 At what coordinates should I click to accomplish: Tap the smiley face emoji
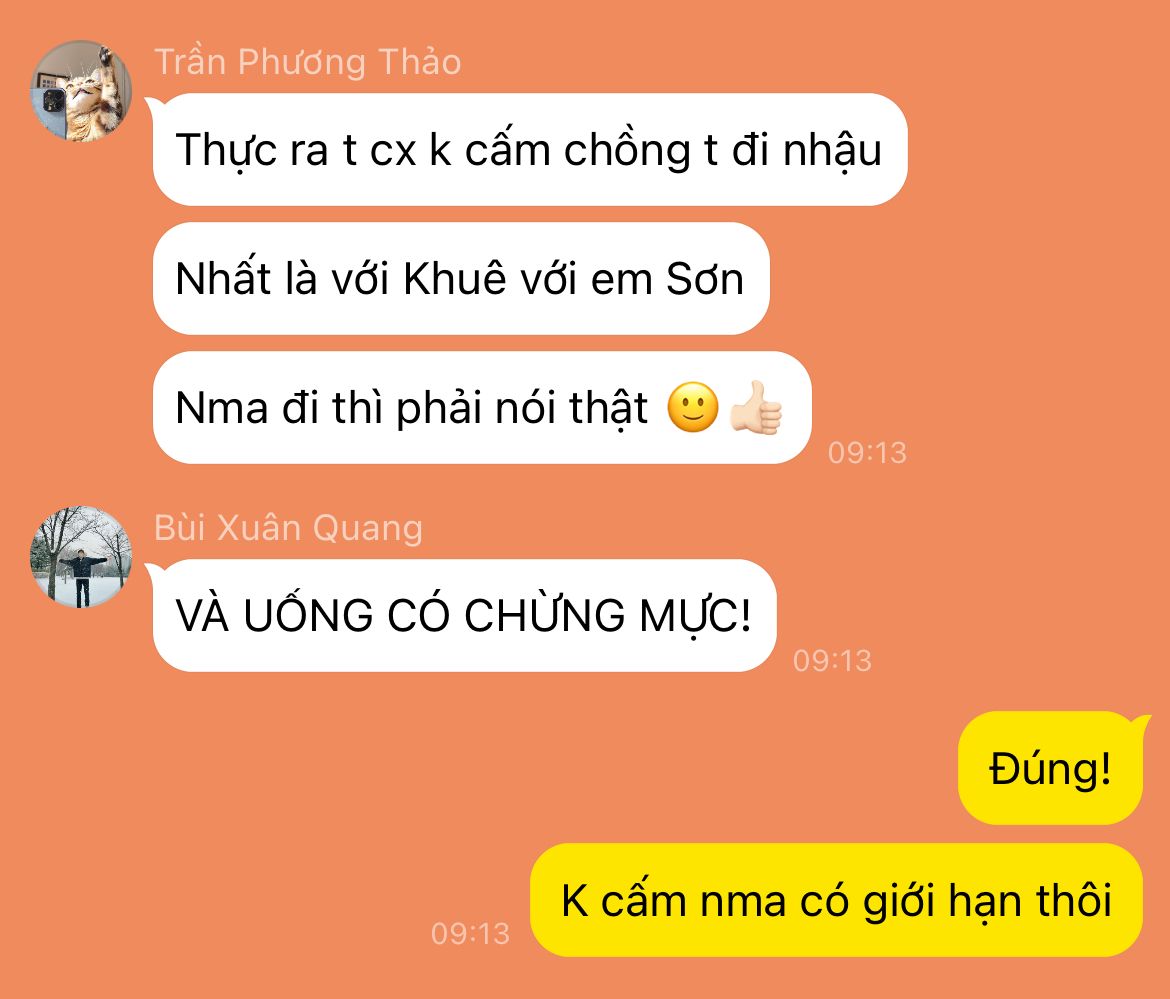click(x=692, y=407)
